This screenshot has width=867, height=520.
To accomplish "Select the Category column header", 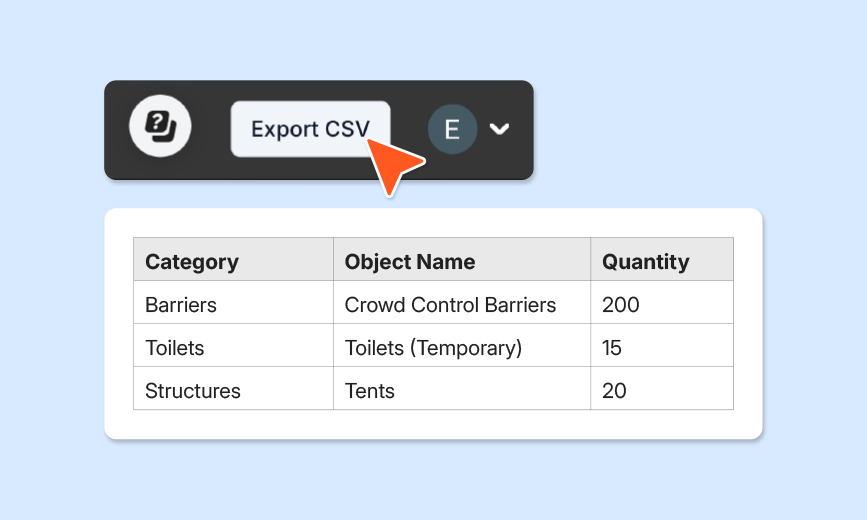I will pos(233,259).
